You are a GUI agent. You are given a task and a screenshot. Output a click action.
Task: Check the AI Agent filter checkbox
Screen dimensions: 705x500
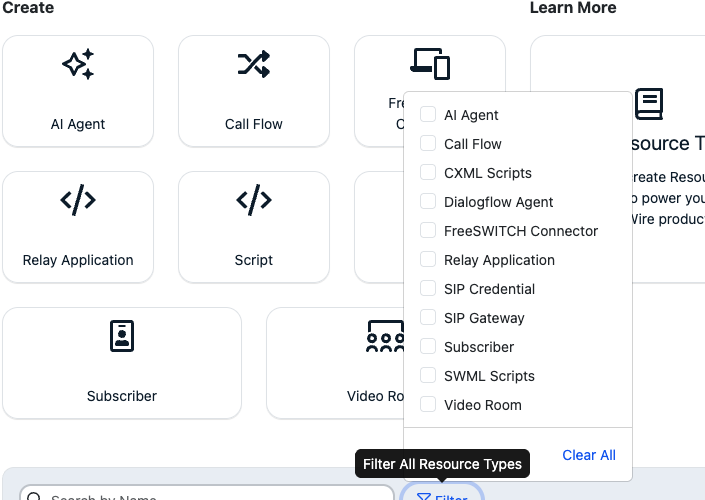(428, 115)
